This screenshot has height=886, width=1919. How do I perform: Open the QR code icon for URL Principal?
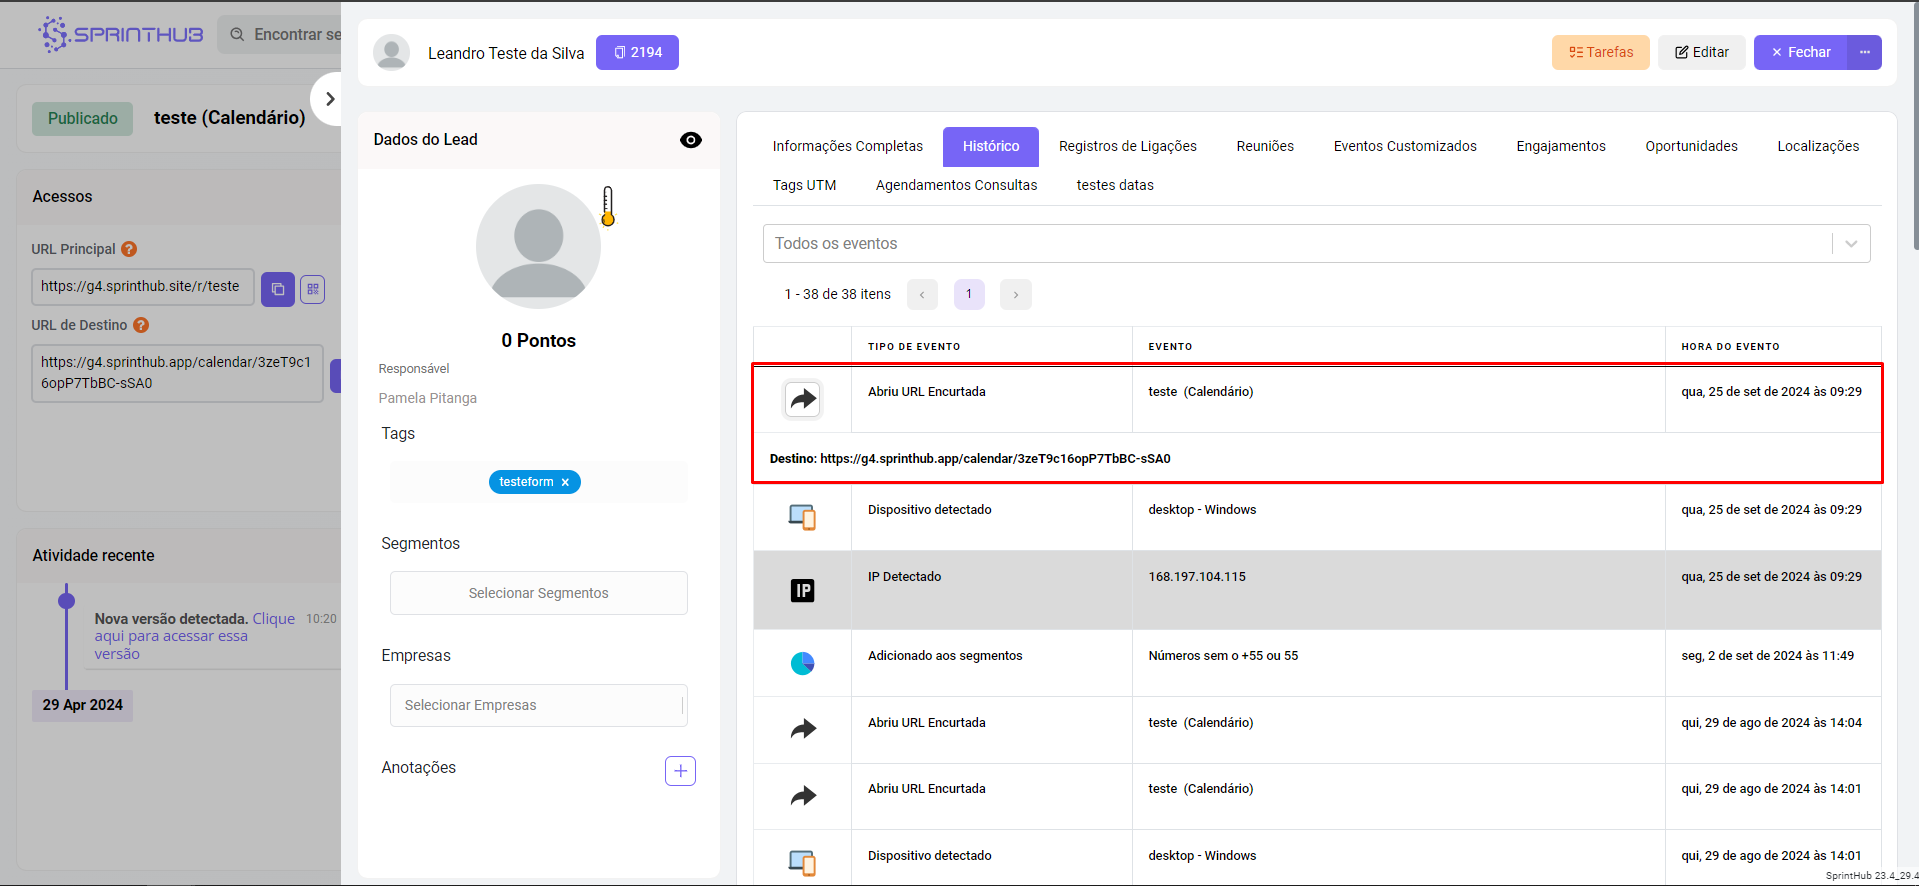click(x=313, y=289)
